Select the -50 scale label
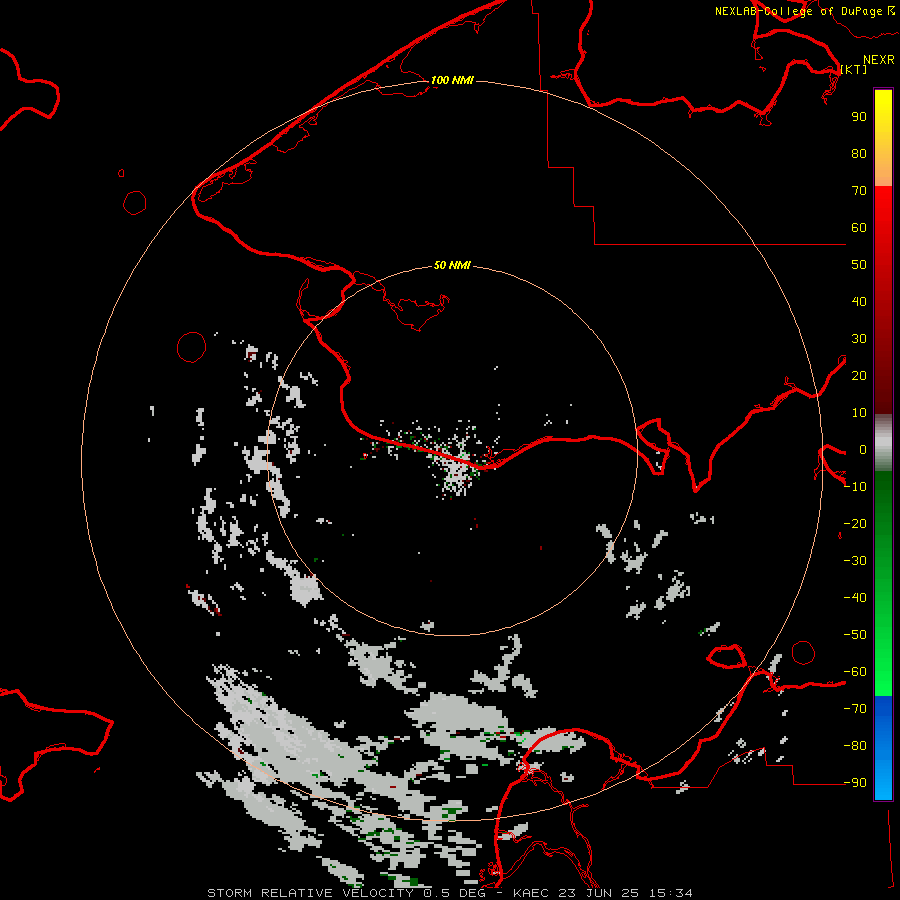 [x=855, y=635]
